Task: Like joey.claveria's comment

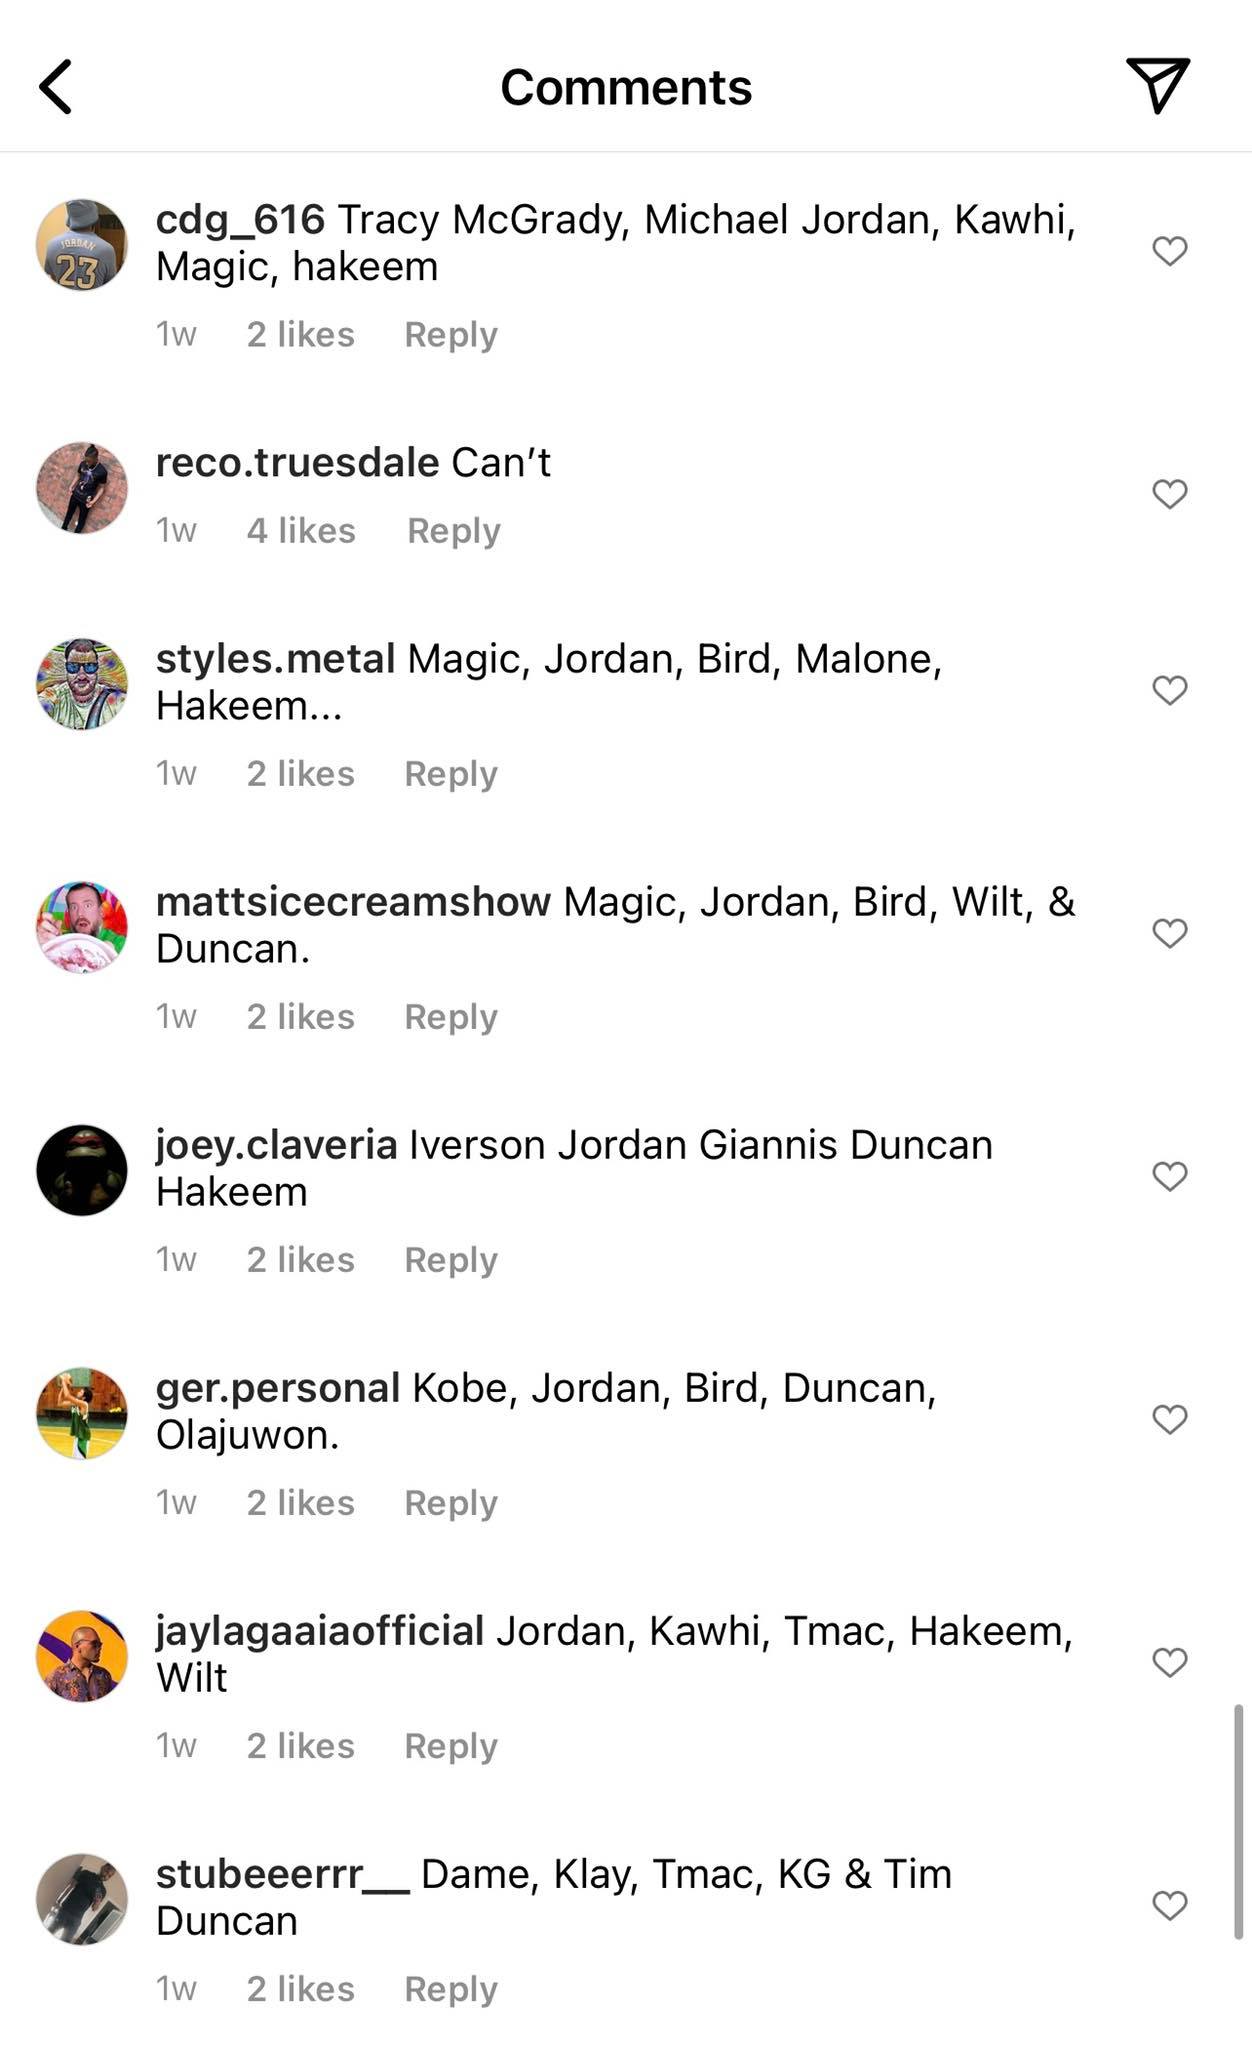Action: (1169, 1175)
